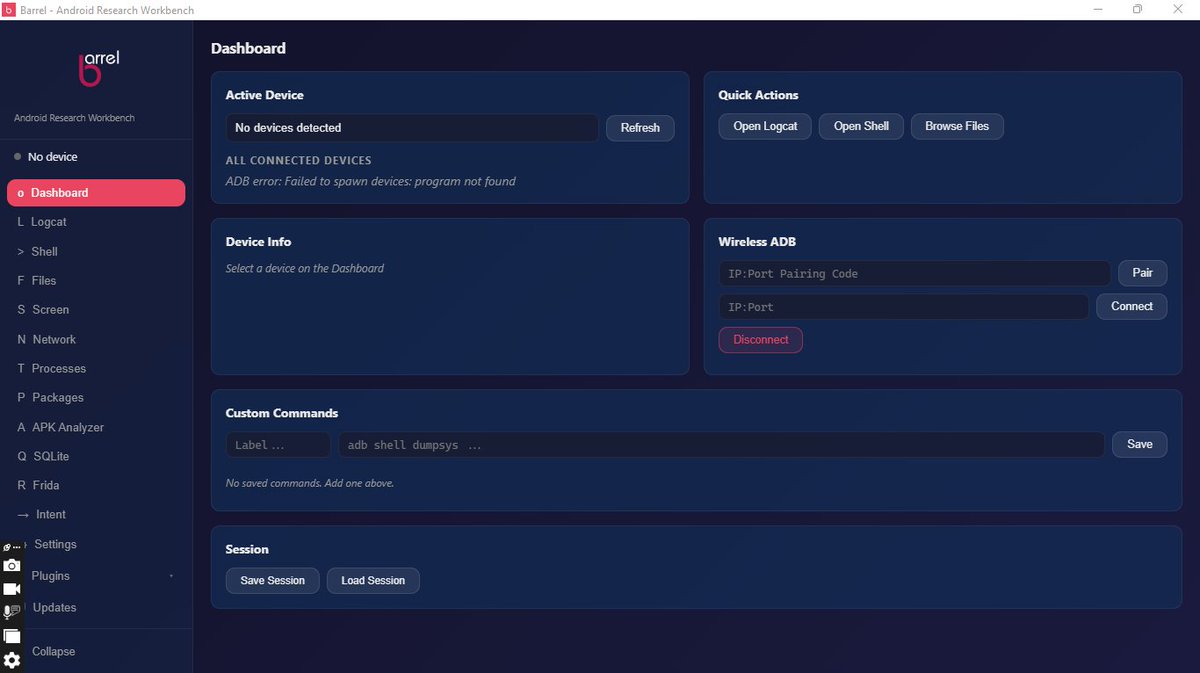Focus the IP:Port connect field
This screenshot has width=1200, height=673.
pyautogui.click(x=904, y=307)
